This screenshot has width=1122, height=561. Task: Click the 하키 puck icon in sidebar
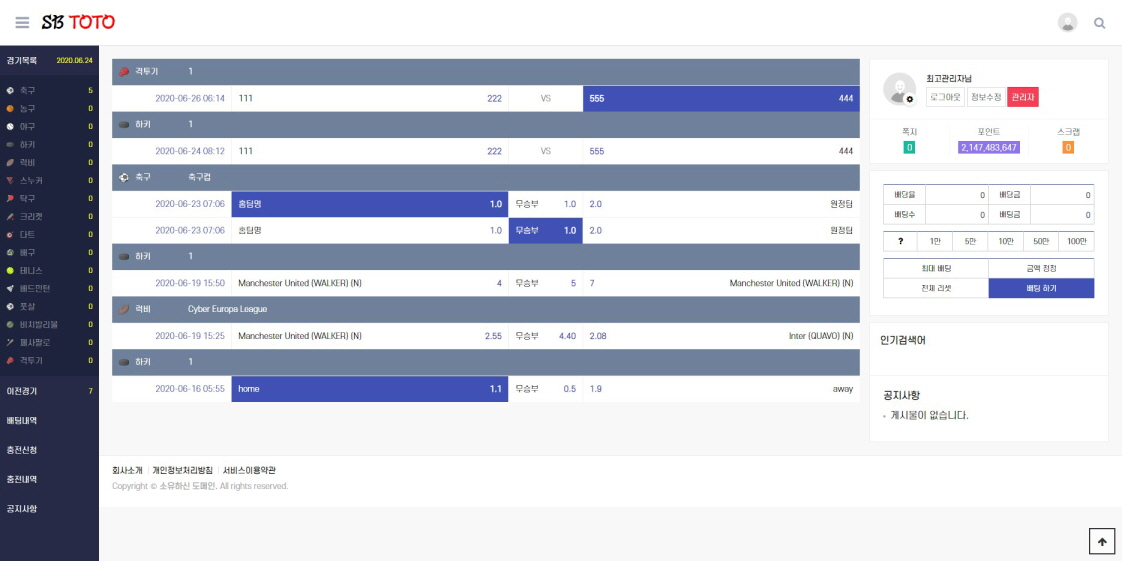(10, 145)
